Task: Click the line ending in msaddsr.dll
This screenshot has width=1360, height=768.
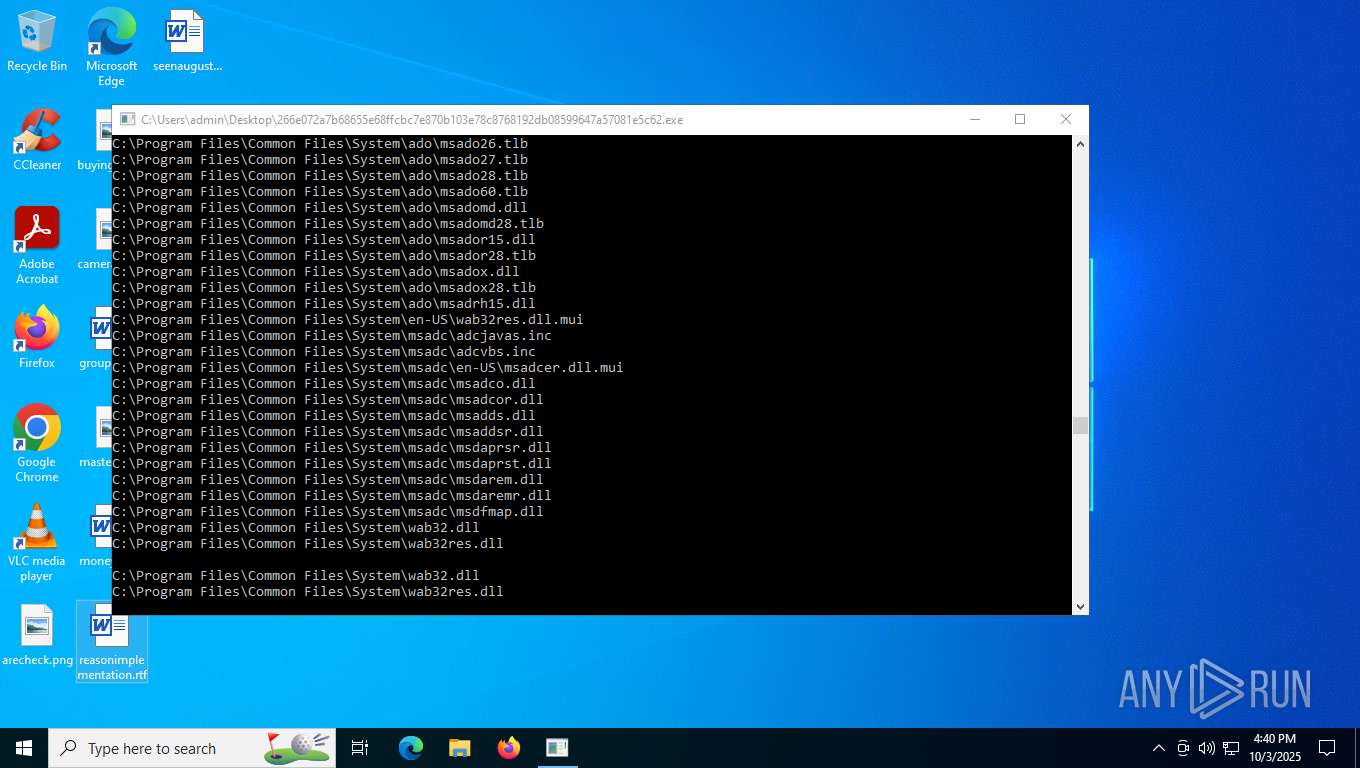Action: point(328,432)
